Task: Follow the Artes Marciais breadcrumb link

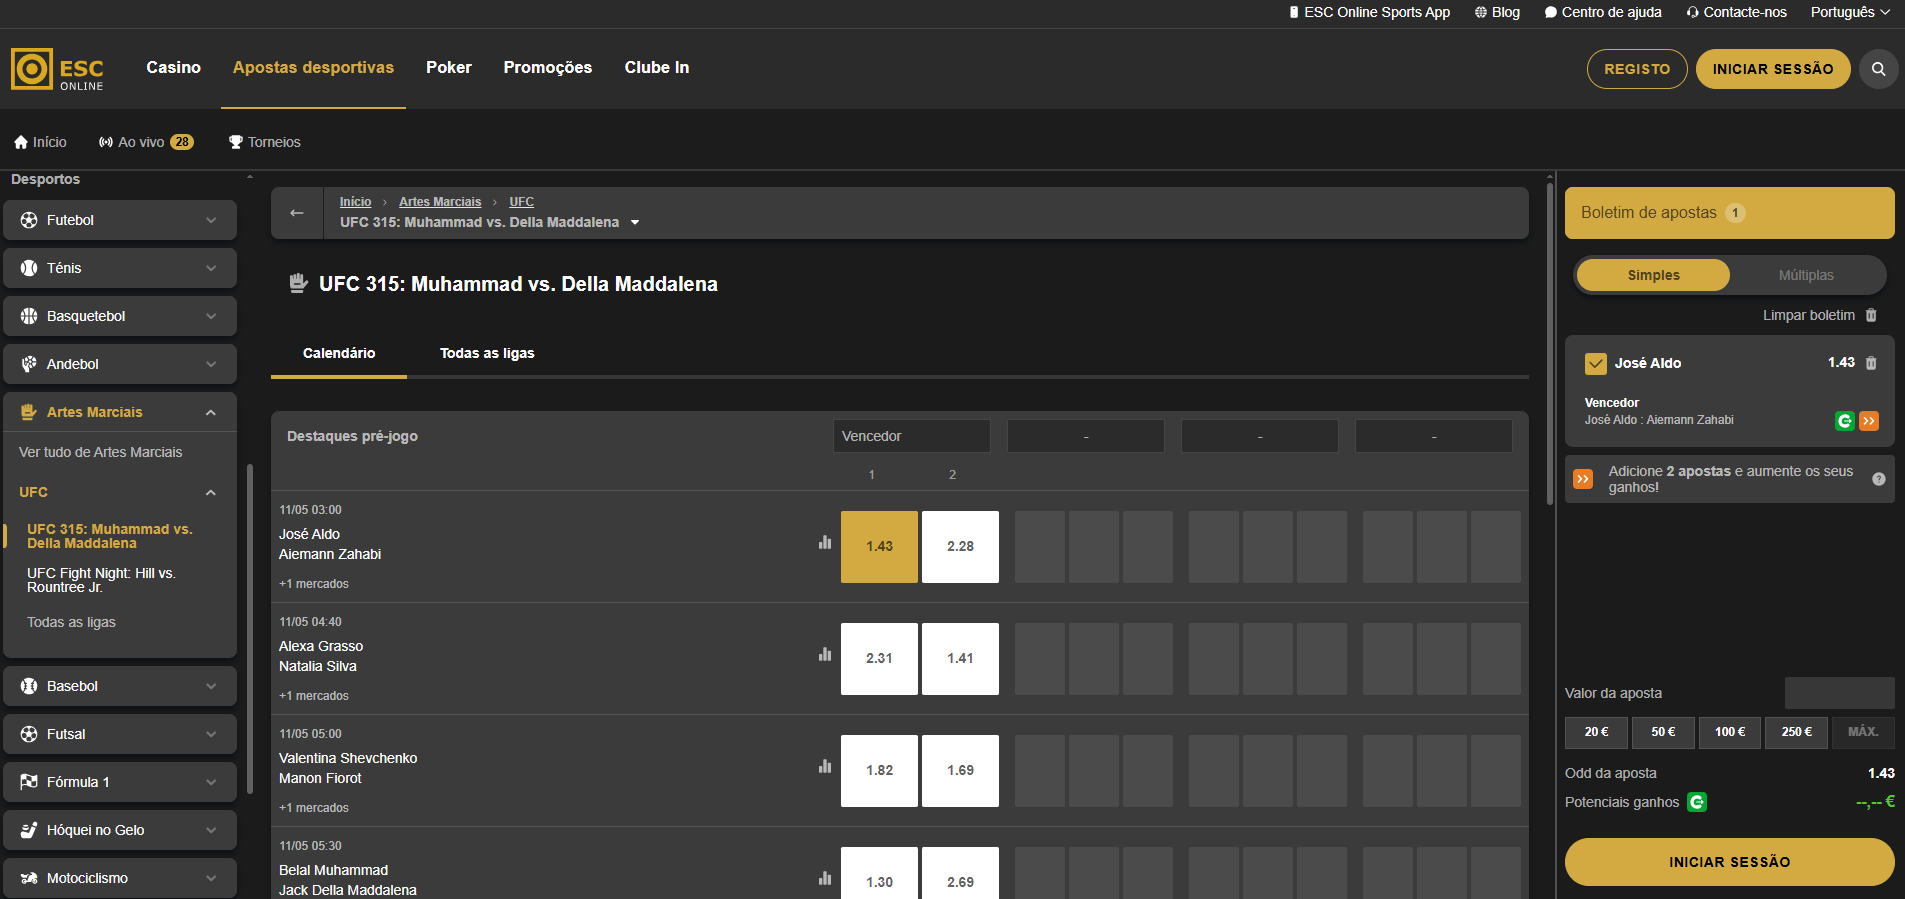Action: 440,202
